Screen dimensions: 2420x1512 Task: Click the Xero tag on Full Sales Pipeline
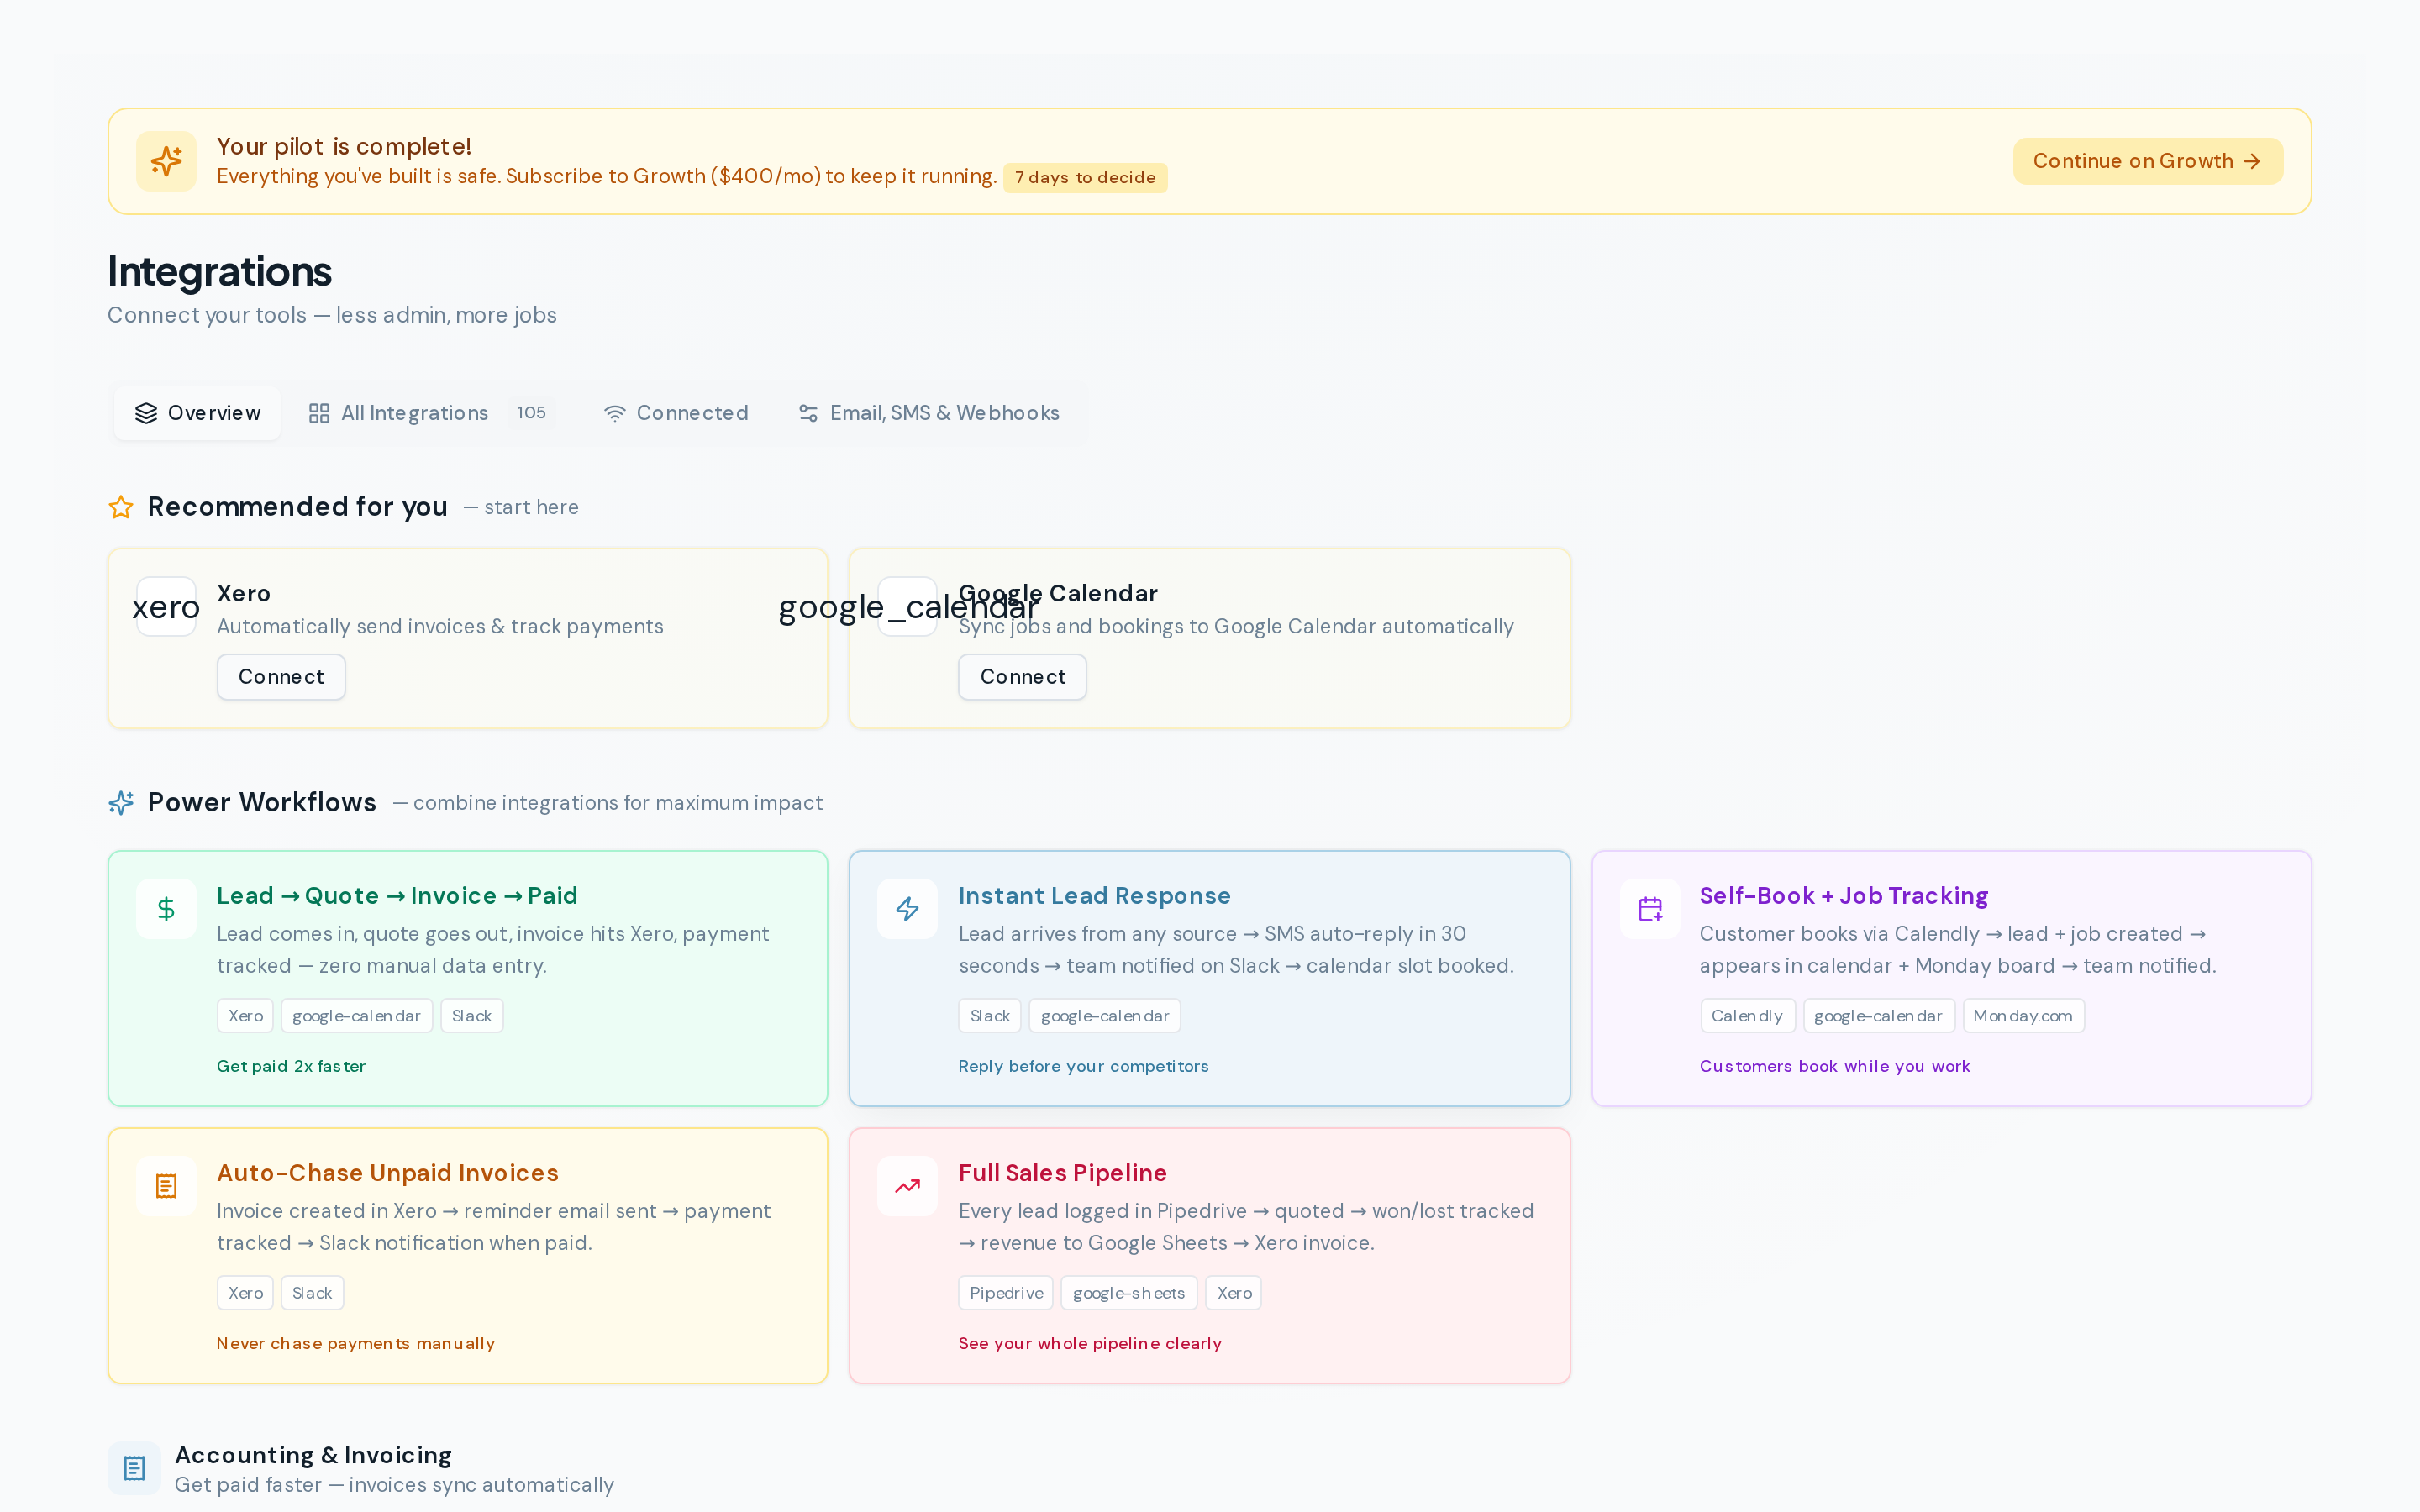point(1234,1293)
